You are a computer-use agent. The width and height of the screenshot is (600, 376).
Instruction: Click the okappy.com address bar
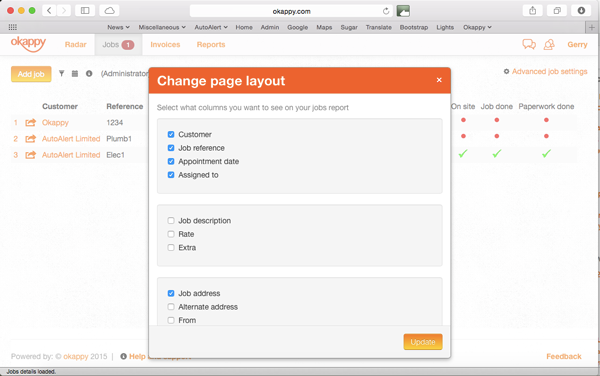coord(291,11)
